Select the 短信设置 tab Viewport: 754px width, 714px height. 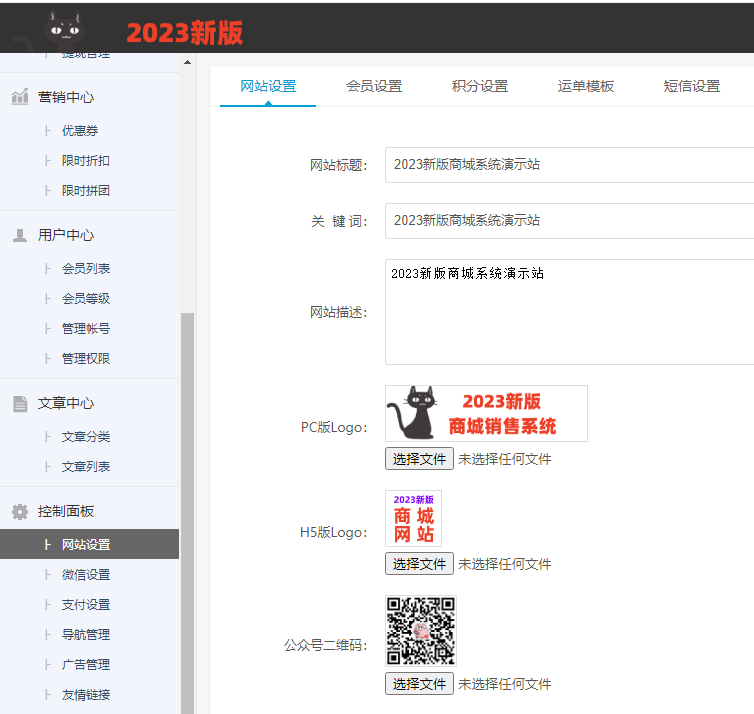click(691, 87)
